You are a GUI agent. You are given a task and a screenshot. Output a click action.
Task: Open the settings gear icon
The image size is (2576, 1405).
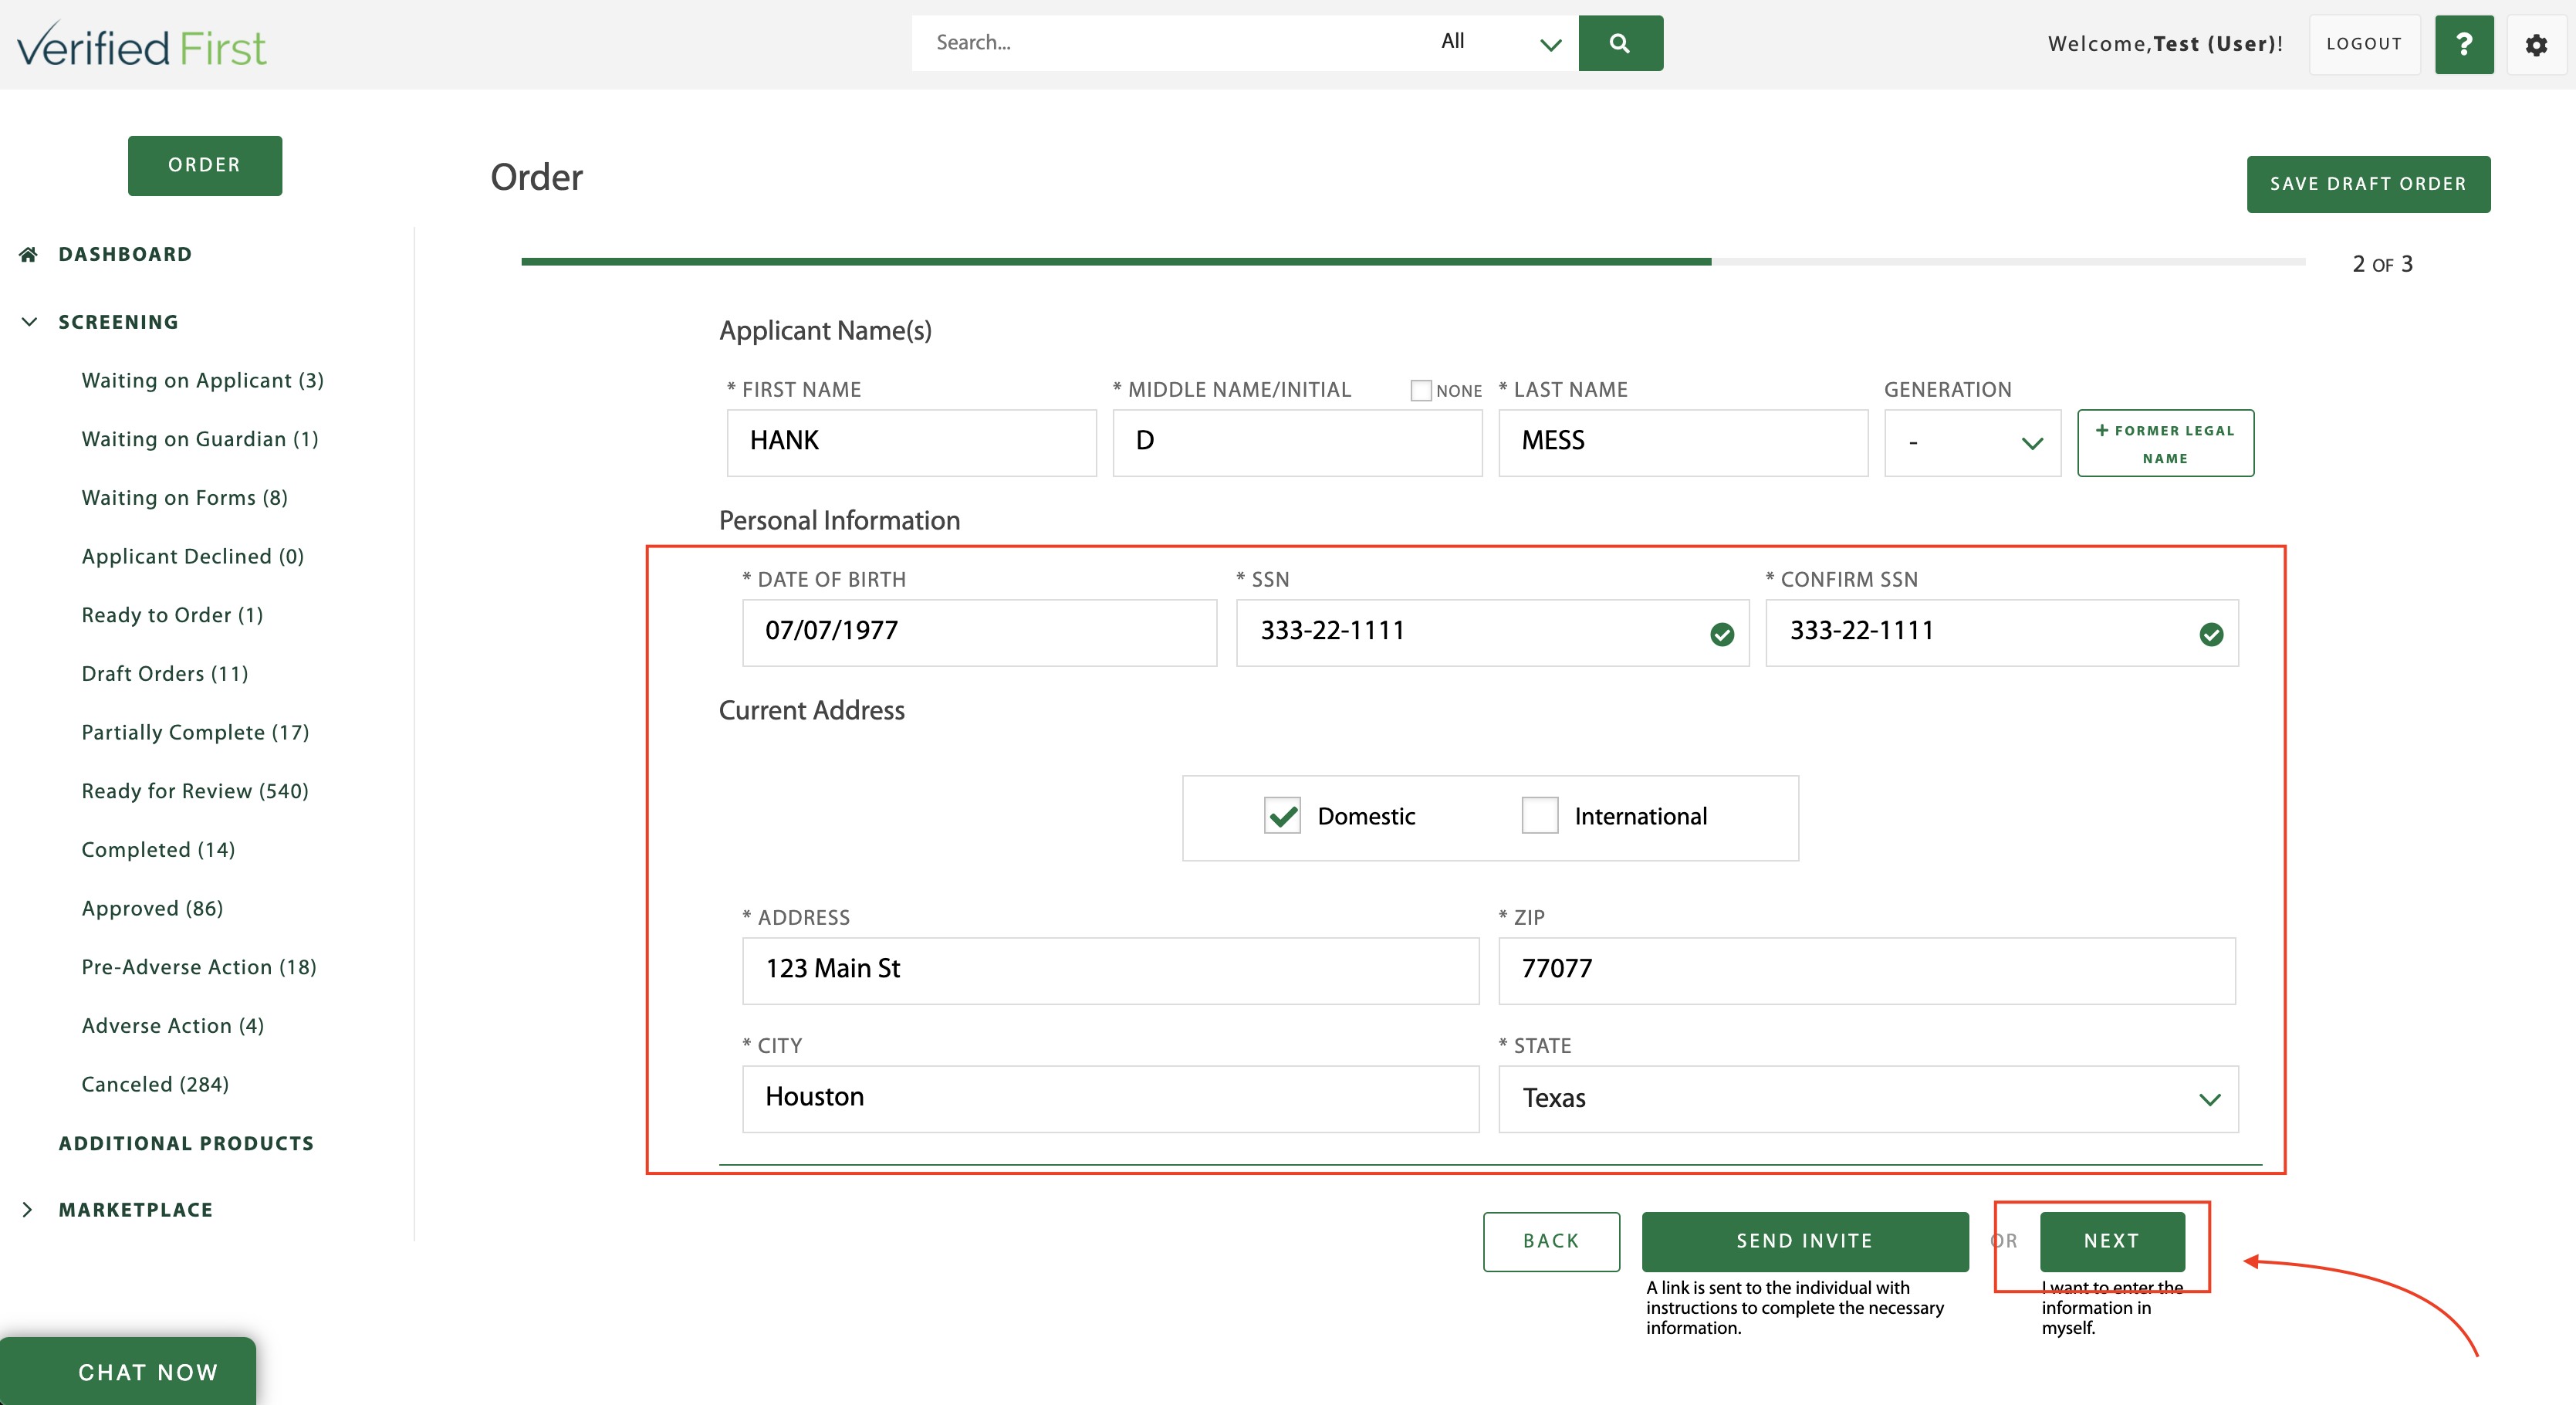click(2536, 45)
